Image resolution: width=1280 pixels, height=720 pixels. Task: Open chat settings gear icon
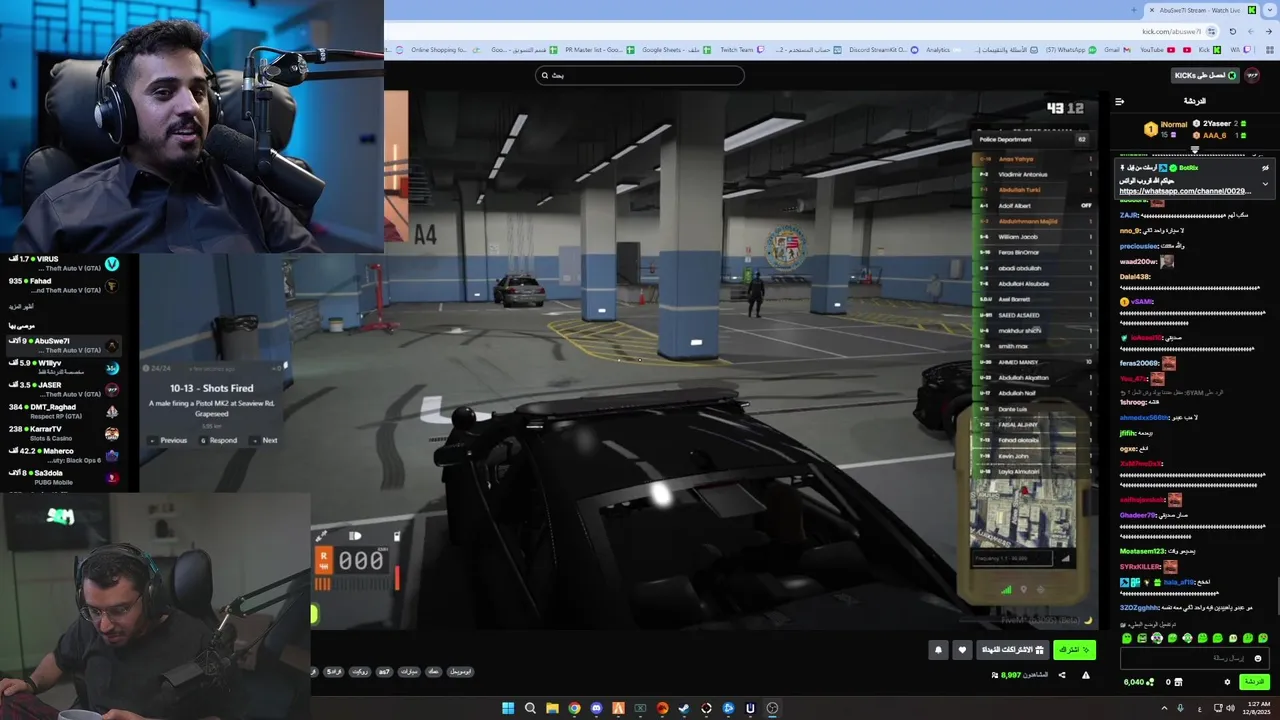1227,682
